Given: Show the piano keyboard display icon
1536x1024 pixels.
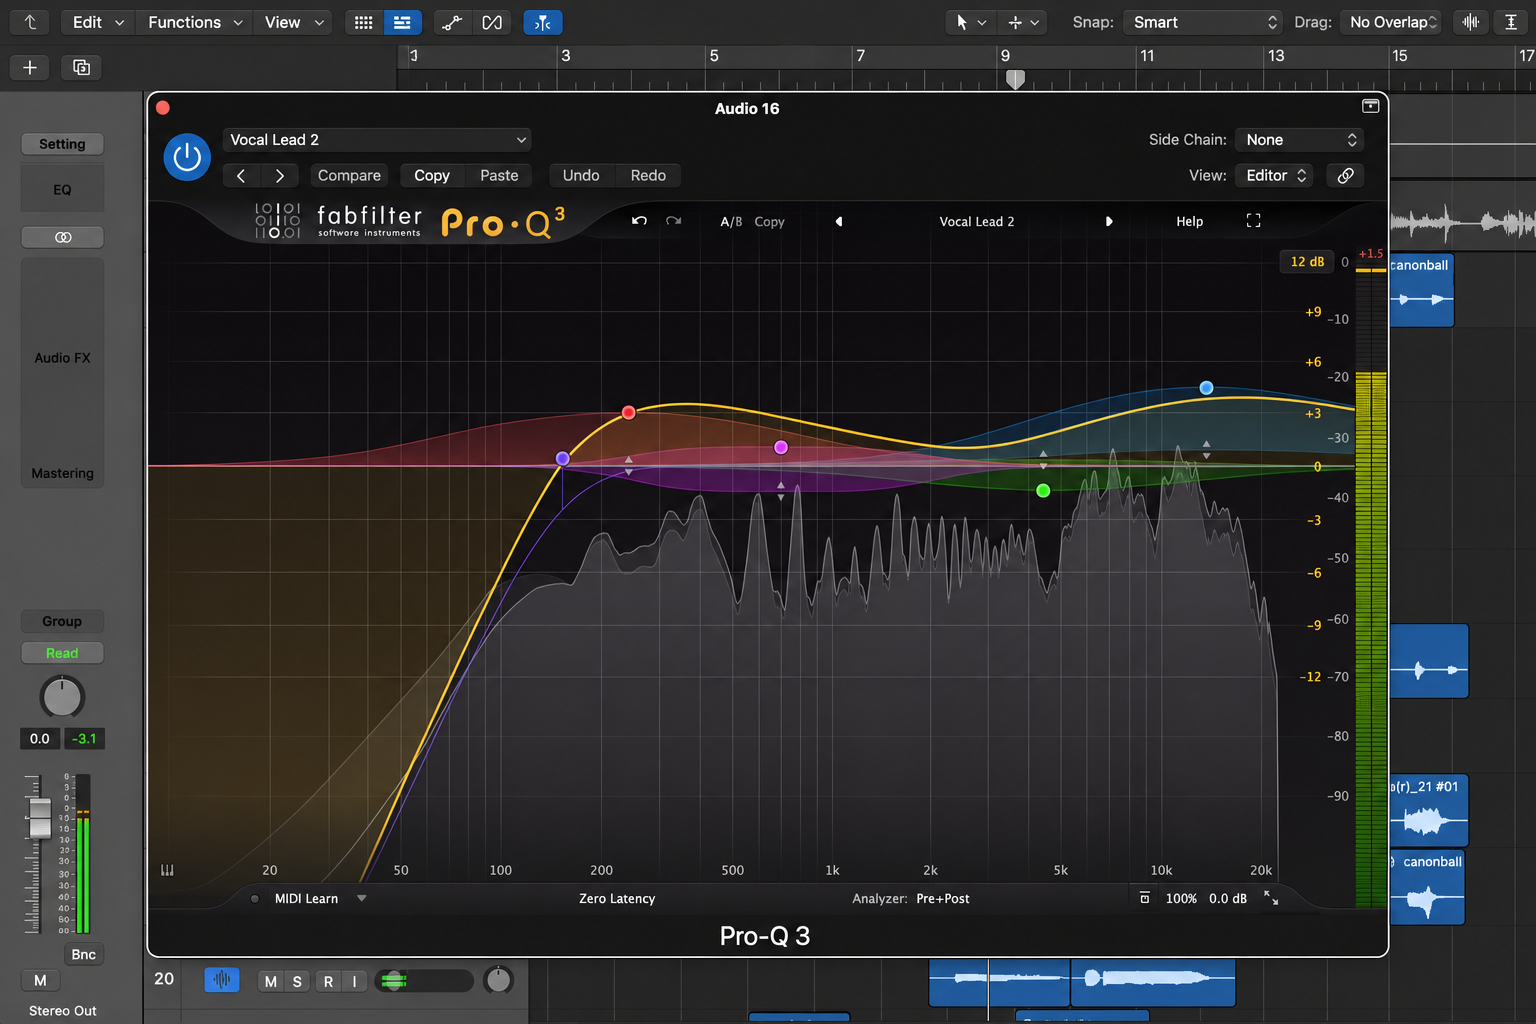Looking at the screenshot, I should click(167, 870).
